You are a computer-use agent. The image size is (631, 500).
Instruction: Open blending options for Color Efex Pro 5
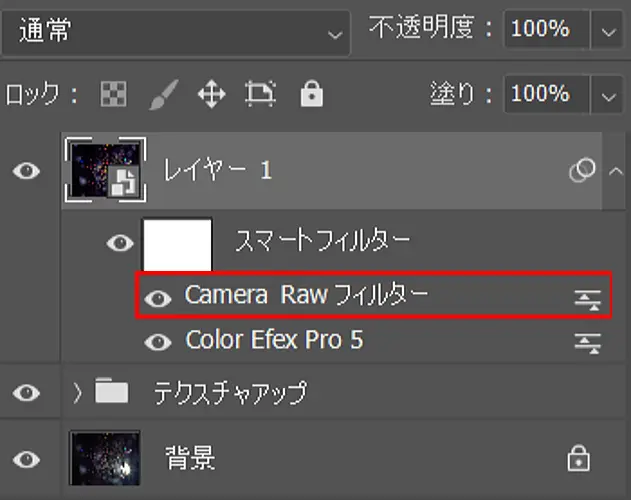(x=588, y=343)
